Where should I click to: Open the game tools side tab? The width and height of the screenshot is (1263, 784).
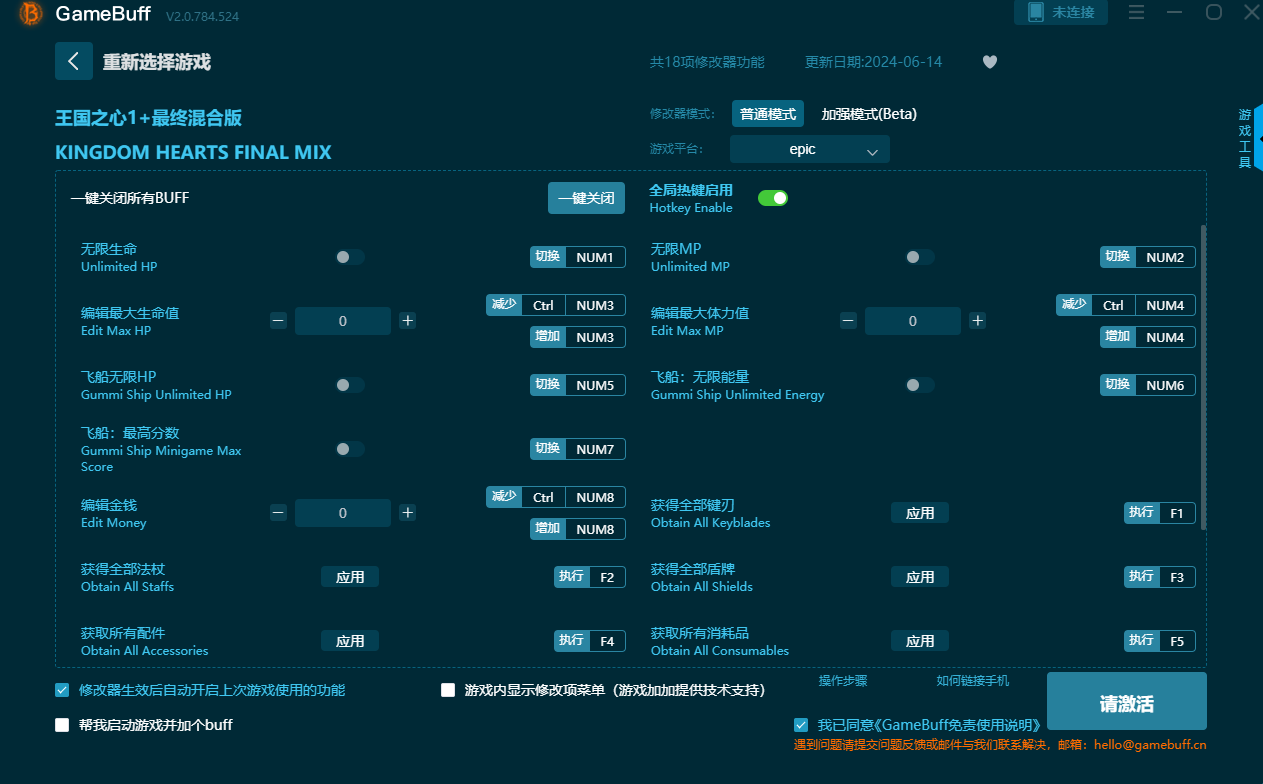point(1248,138)
